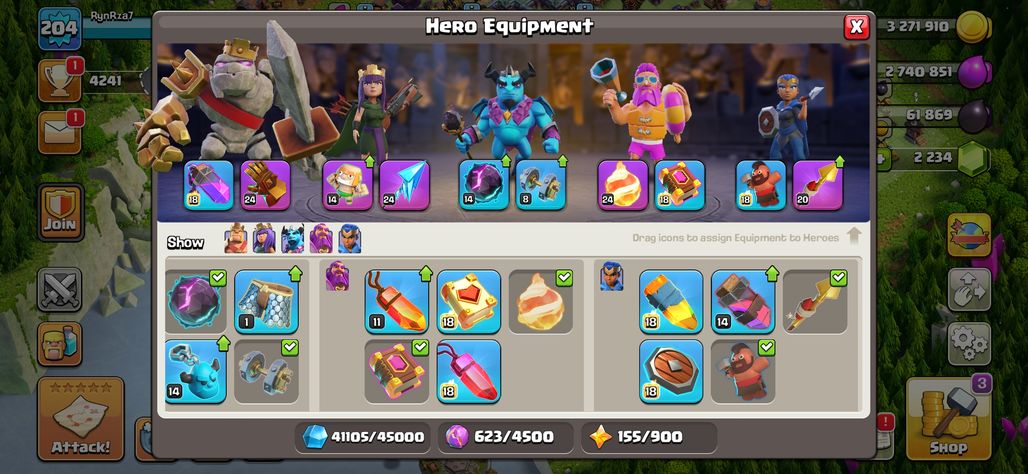The width and height of the screenshot is (1028, 474).
Task: Tap the Shiny Ore counter 41105/45000
Action: (x=363, y=437)
